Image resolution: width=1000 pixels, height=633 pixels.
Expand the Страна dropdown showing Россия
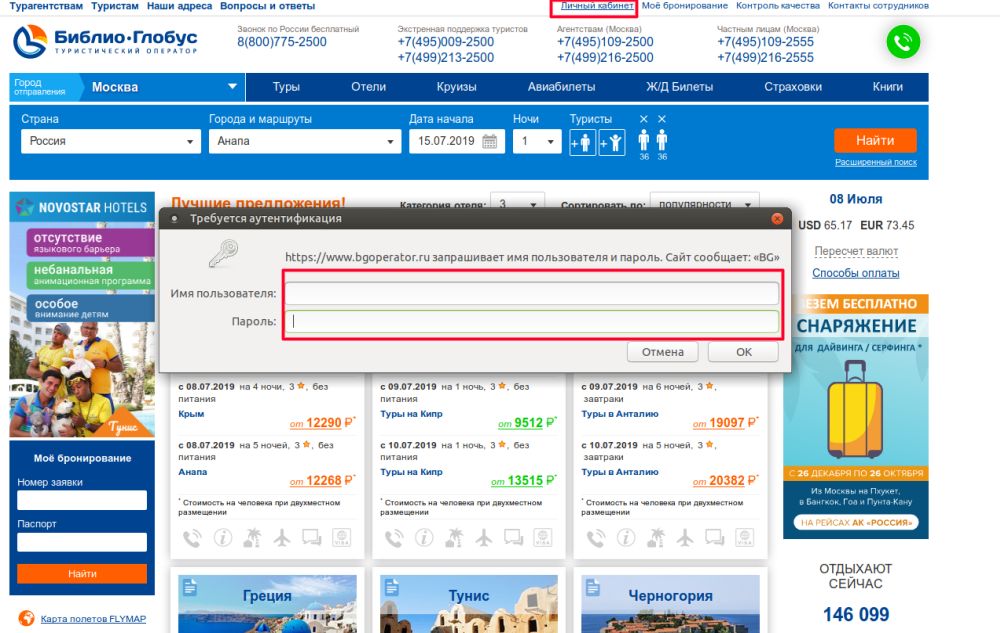tap(111, 142)
